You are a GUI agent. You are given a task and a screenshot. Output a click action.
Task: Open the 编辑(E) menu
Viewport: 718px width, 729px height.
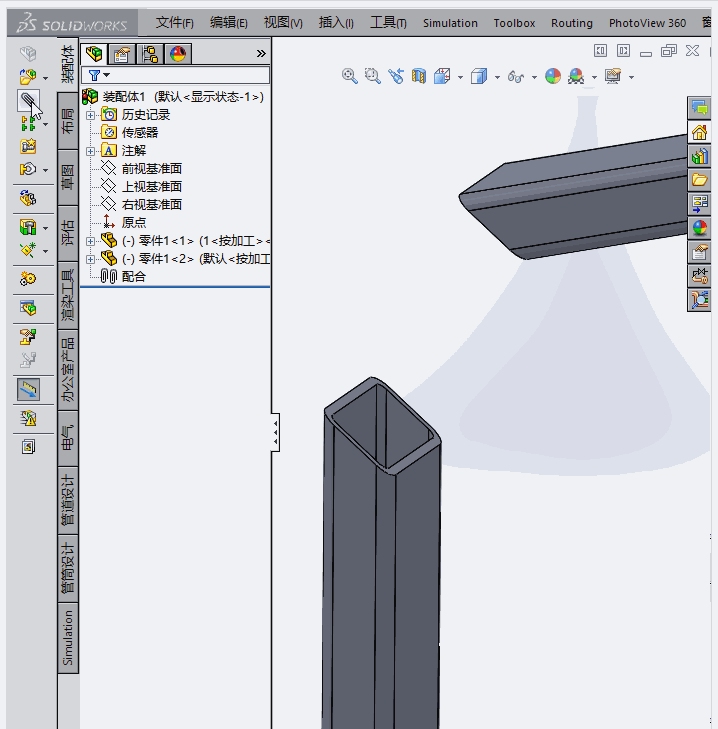(228, 22)
